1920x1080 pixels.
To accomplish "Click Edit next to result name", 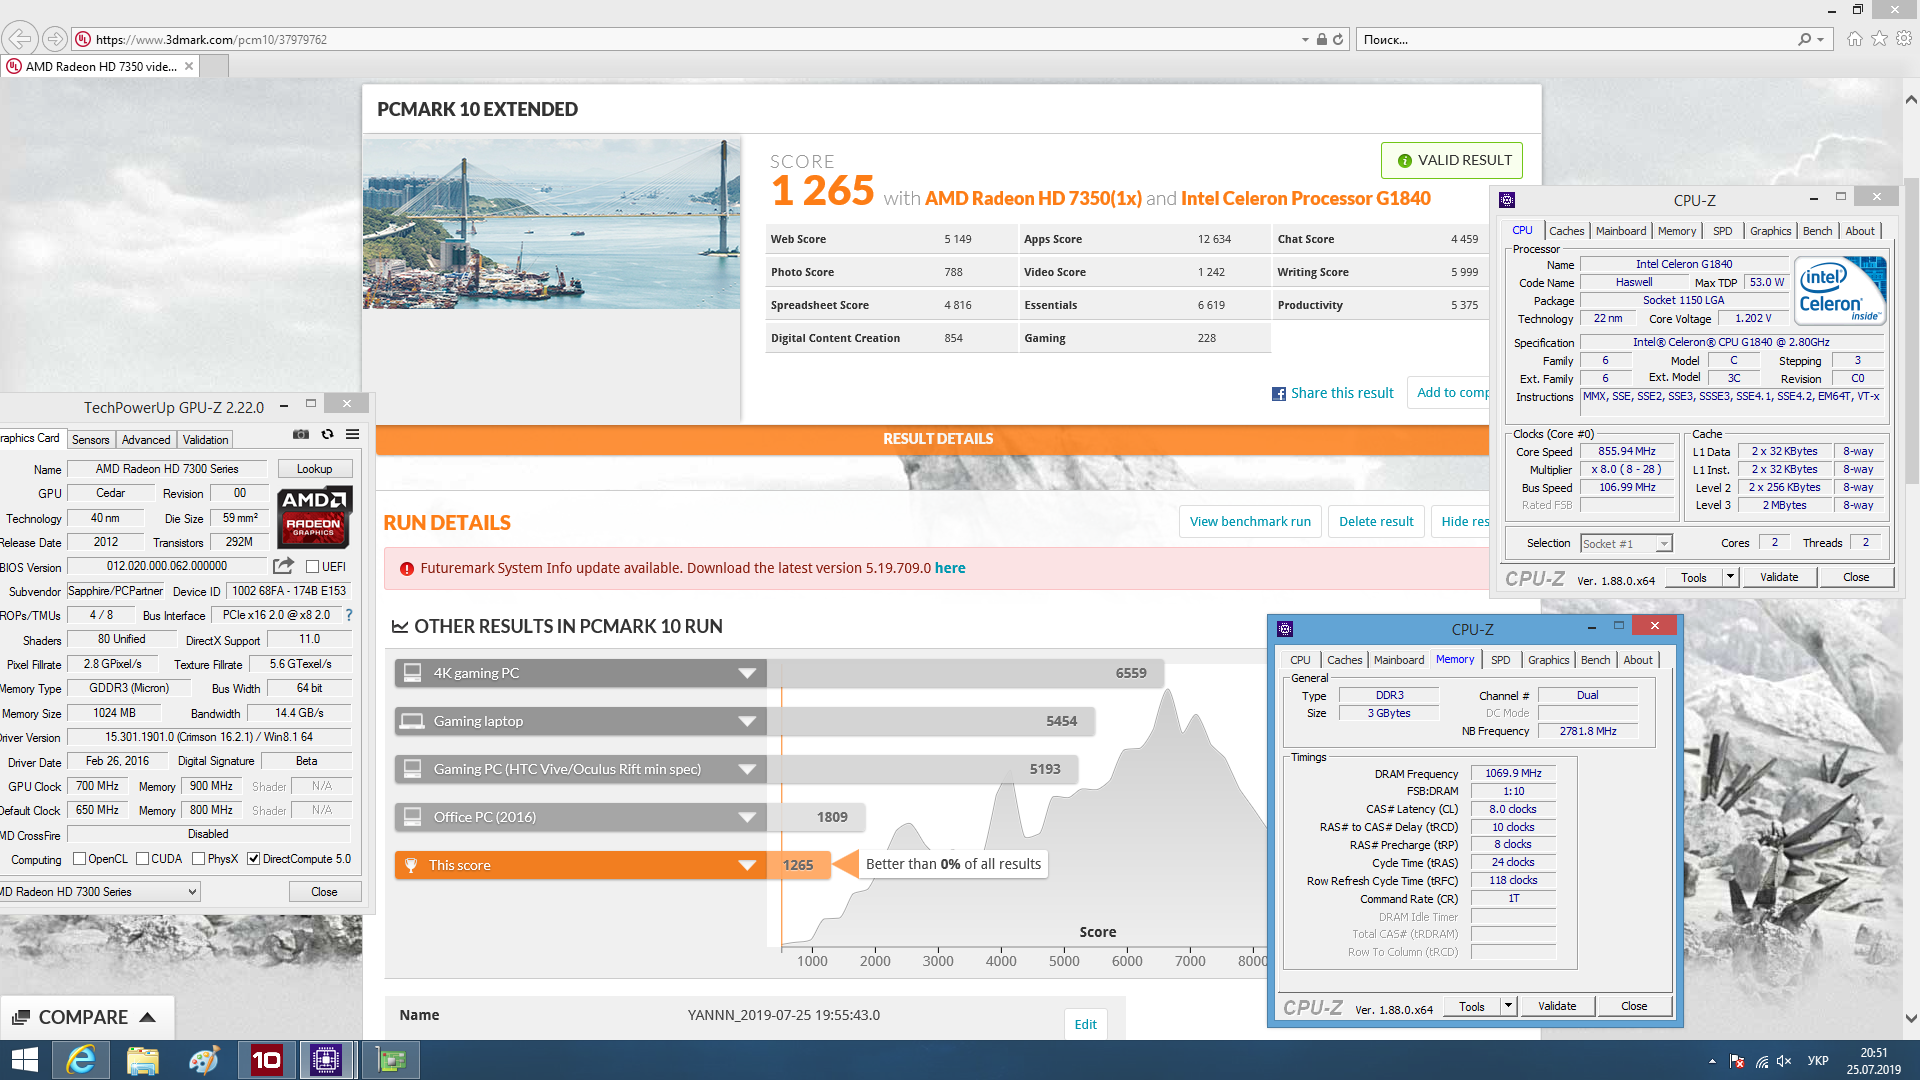I will point(1085,1024).
